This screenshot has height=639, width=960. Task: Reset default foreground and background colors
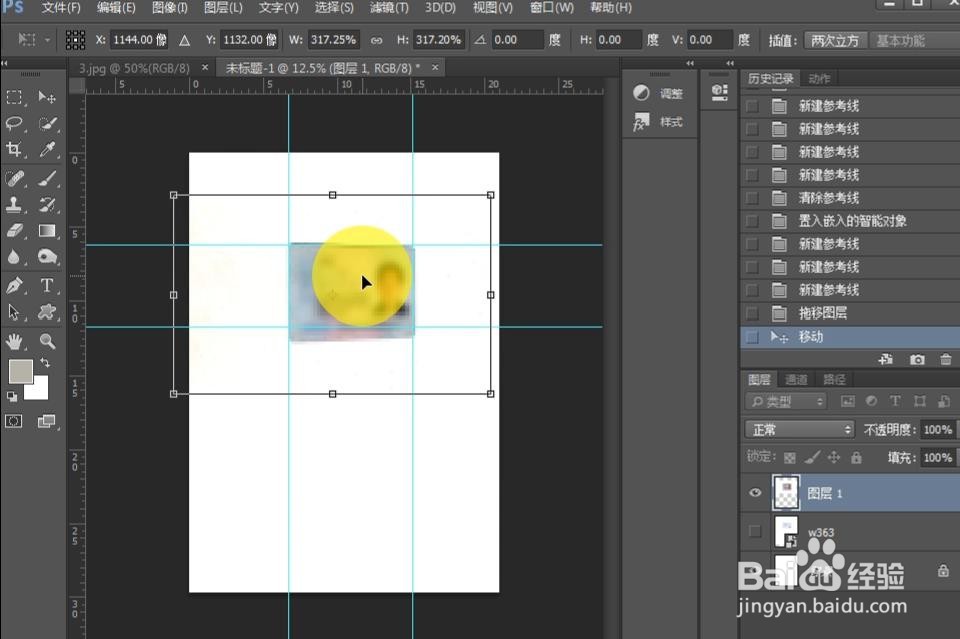coord(12,396)
